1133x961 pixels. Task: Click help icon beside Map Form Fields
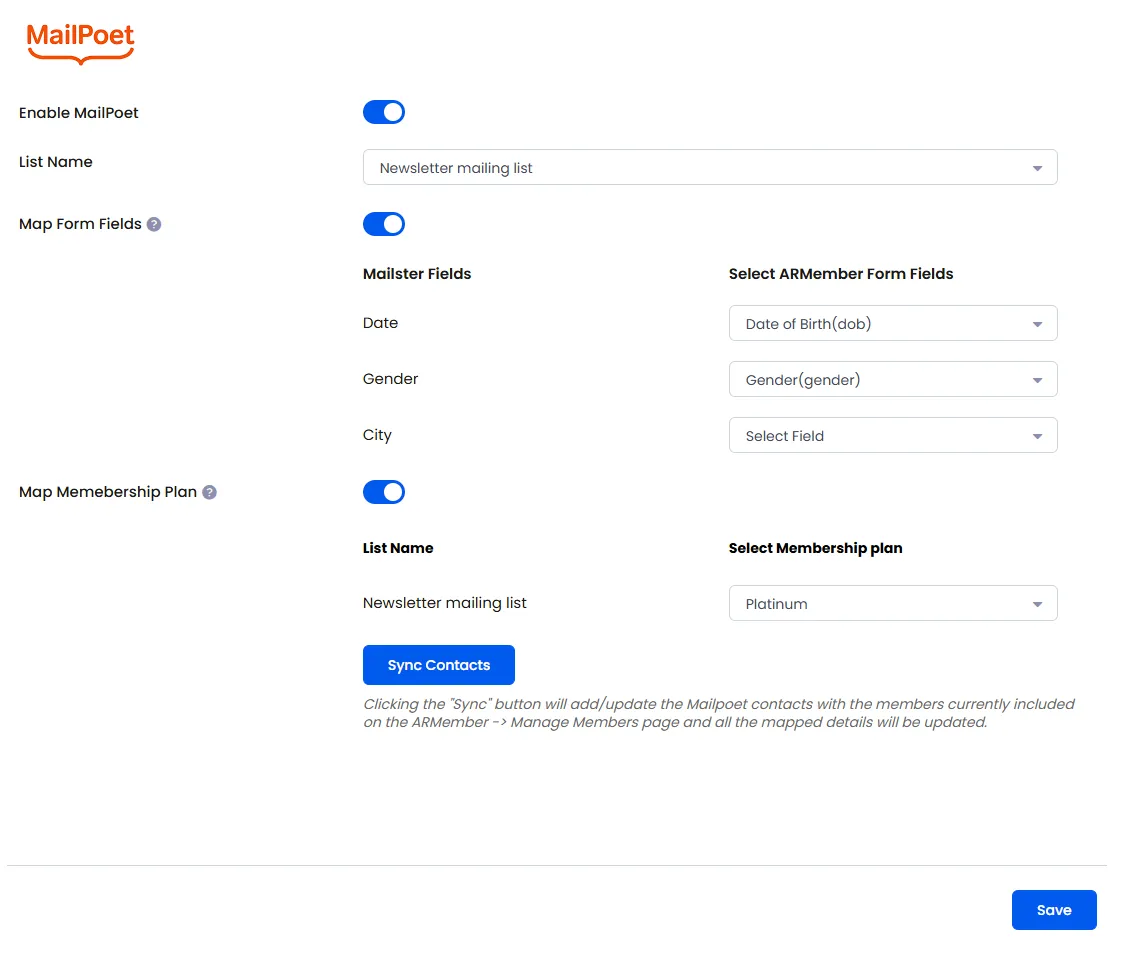[x=154, y=225]
